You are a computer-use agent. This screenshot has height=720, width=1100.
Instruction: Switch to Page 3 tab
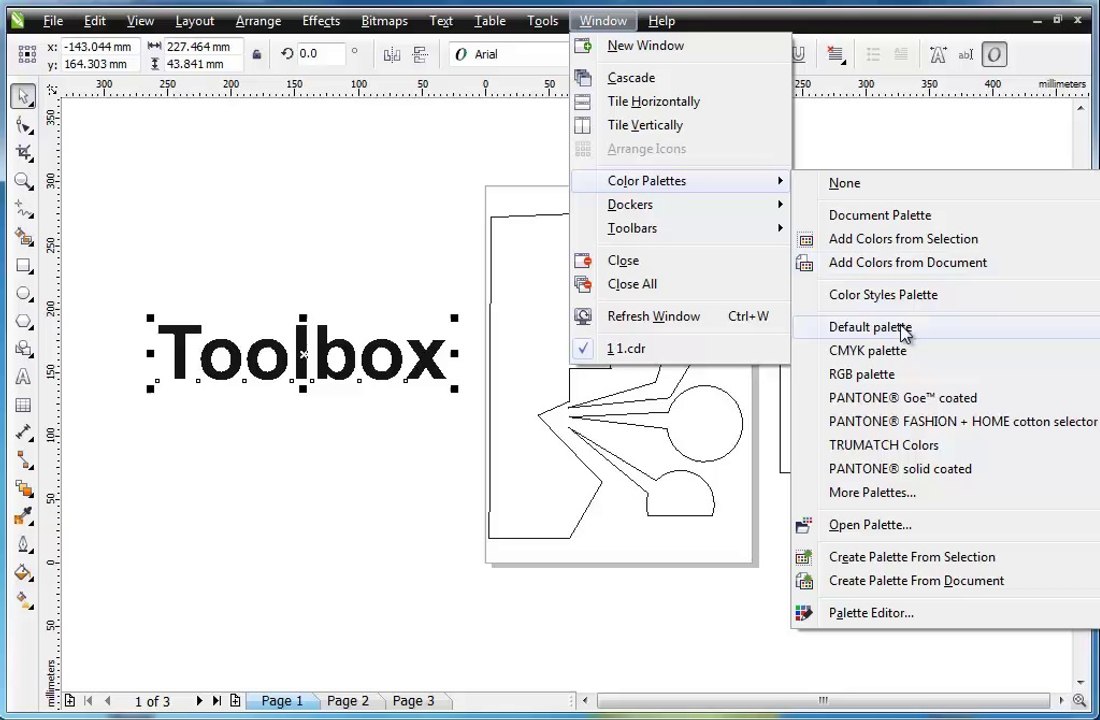pyautogui.click(x=413, y=701)
